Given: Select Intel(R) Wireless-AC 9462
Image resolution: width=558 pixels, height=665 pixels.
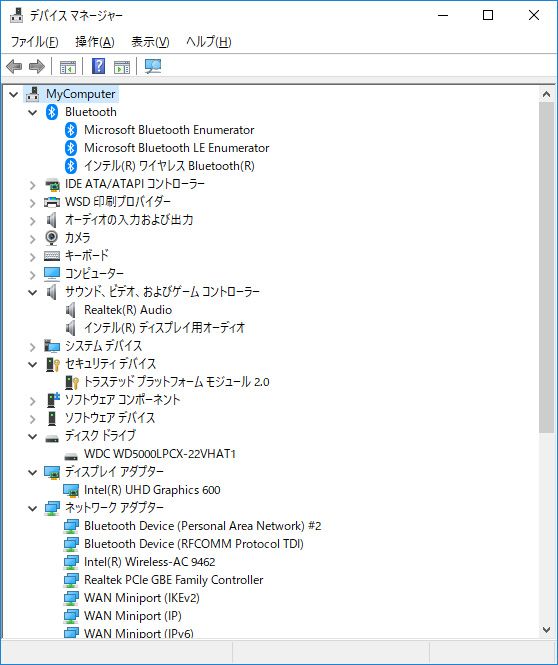Looking at the screenshot, I should [x=150, y=562].
